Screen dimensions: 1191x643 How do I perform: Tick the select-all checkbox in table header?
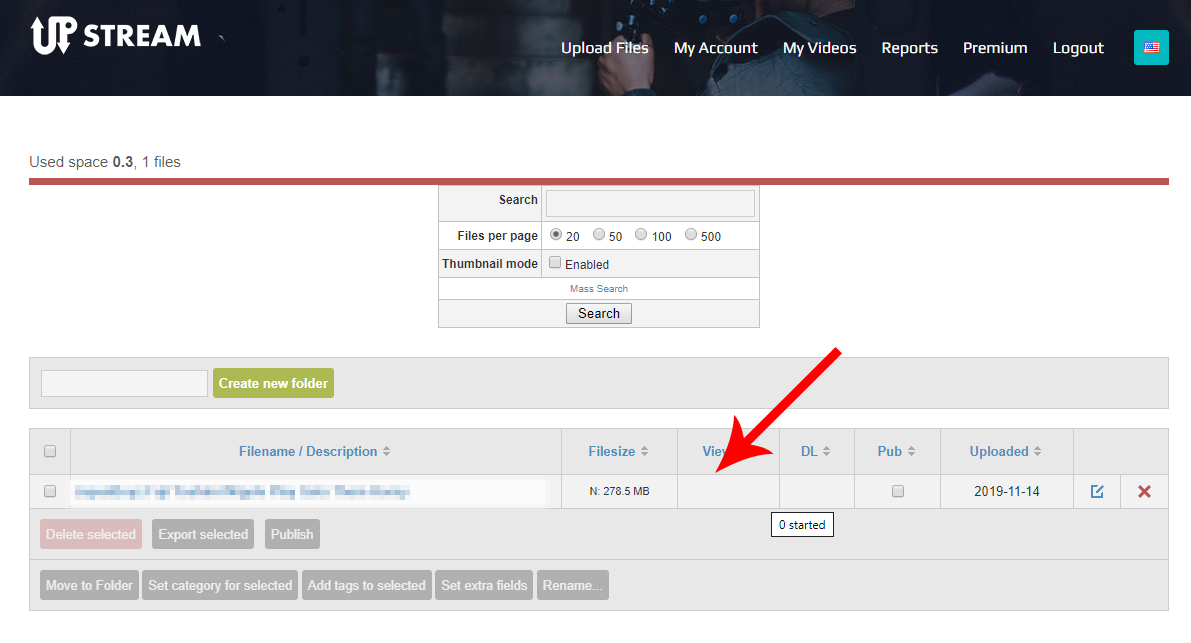(50, 451)
